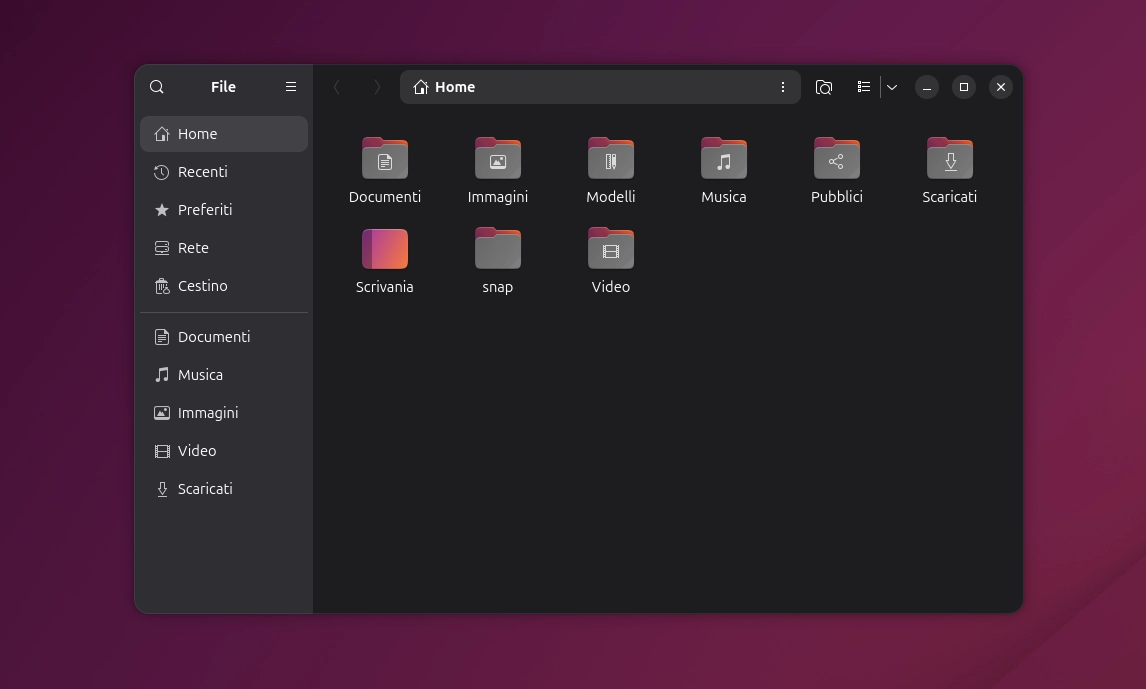Expand the view options dropdown arrow
The width and height of the screenshot is (1146, 689).
(x=892, y=87)
